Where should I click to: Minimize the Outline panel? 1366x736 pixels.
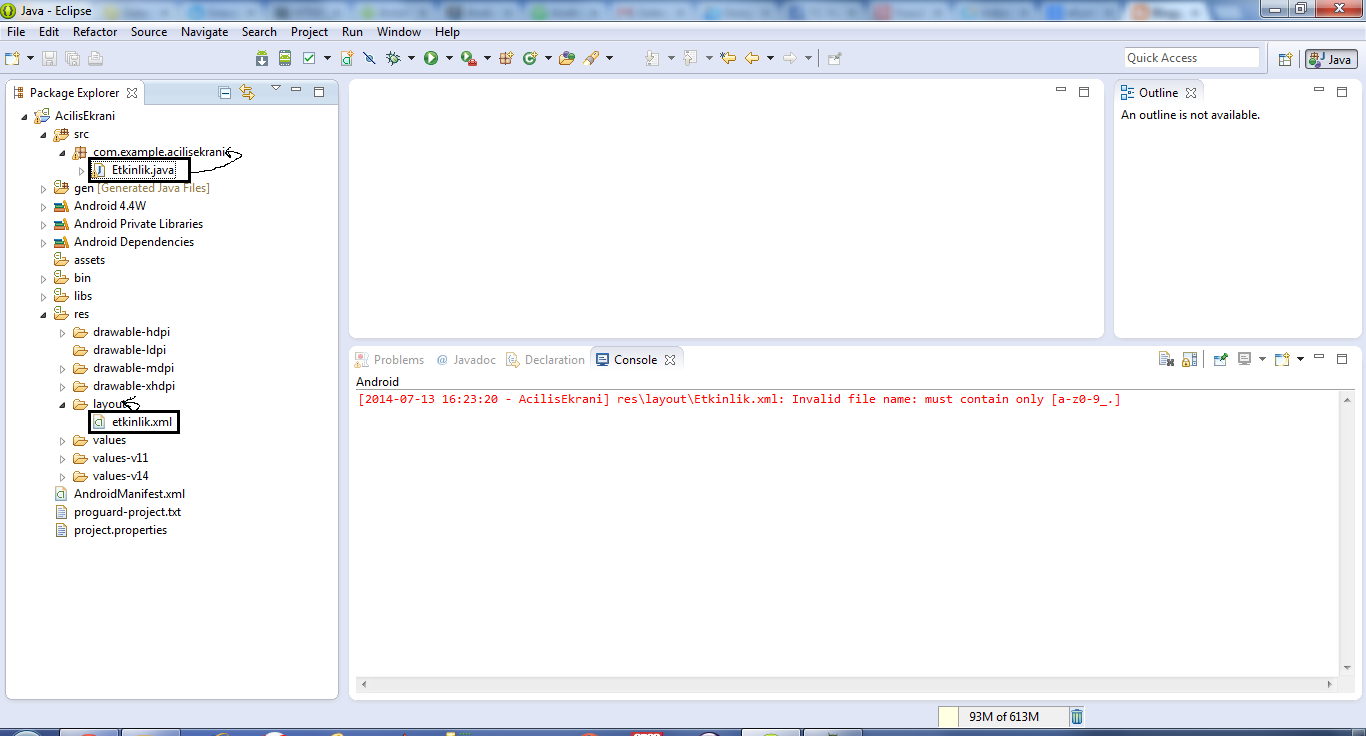point(1319,91)
